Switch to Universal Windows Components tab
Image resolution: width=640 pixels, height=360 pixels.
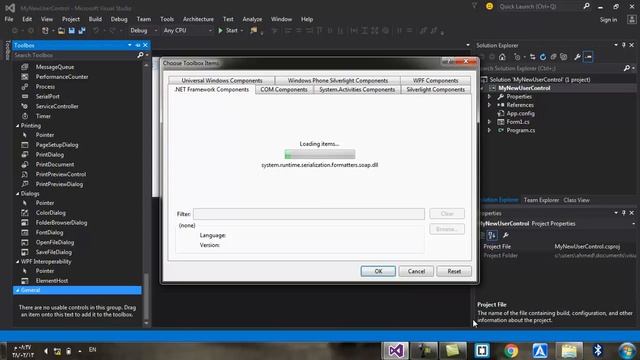tap(222, 80)
